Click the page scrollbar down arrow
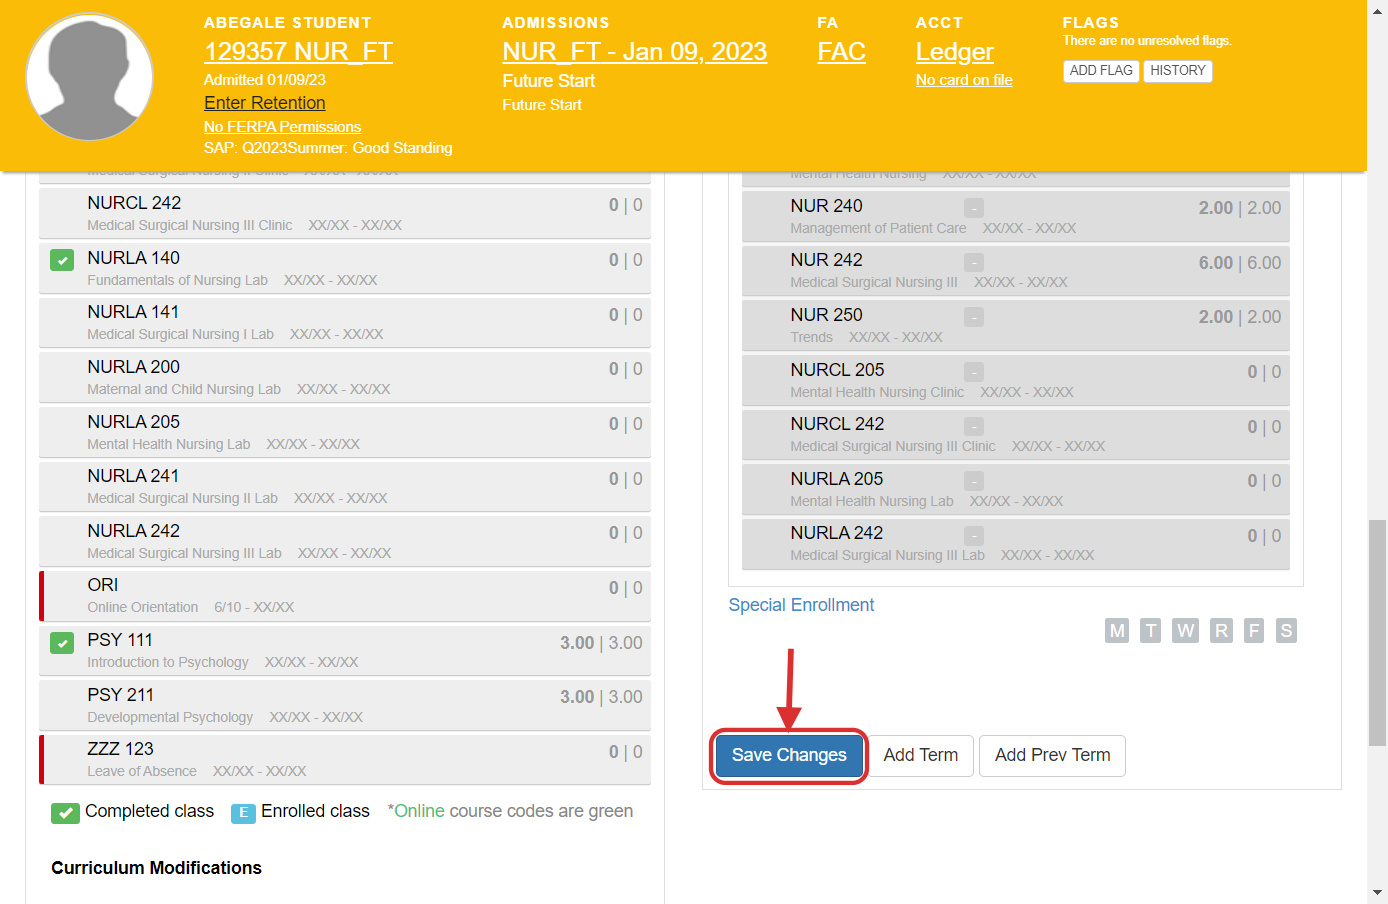The image size is (1388, 904). 1377,892
